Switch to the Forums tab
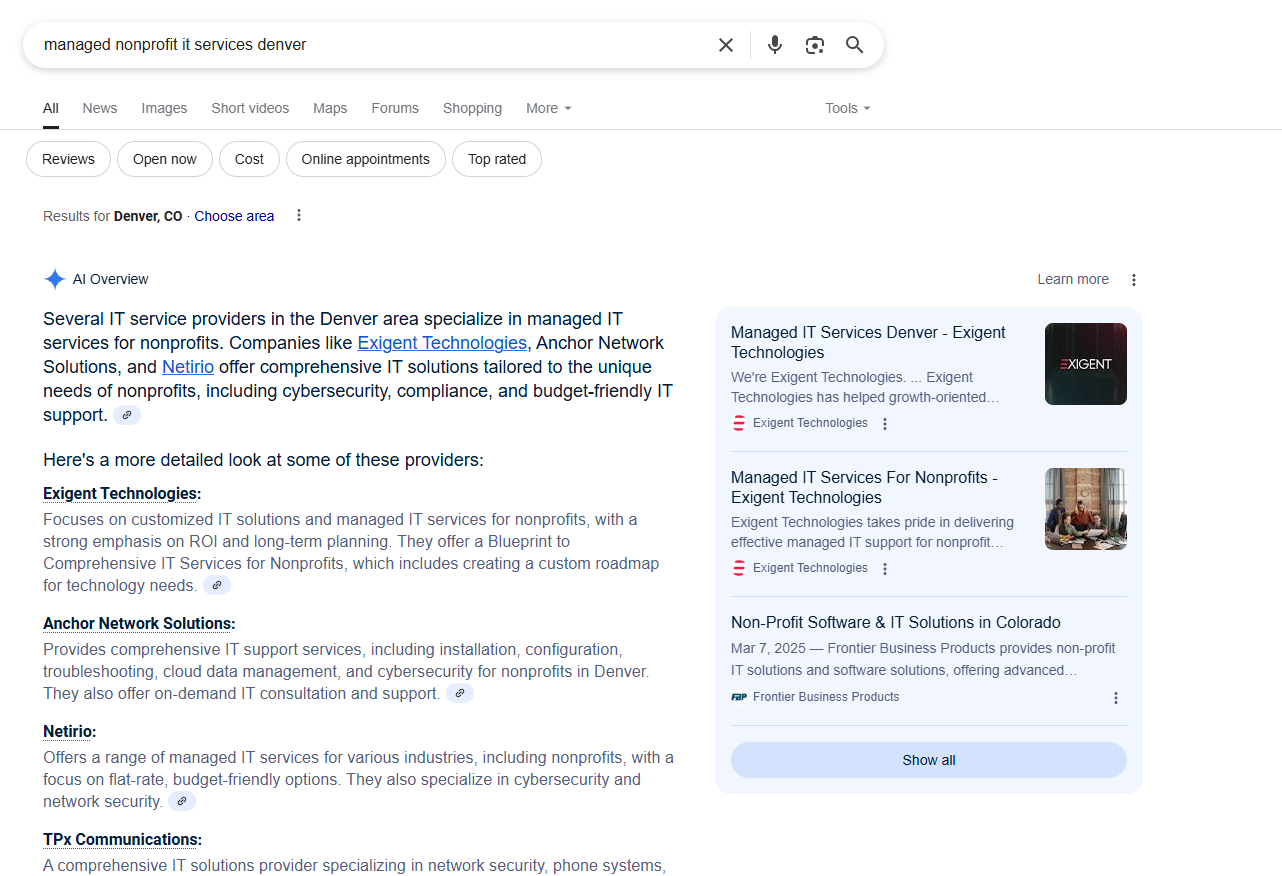 coord(395,108)
